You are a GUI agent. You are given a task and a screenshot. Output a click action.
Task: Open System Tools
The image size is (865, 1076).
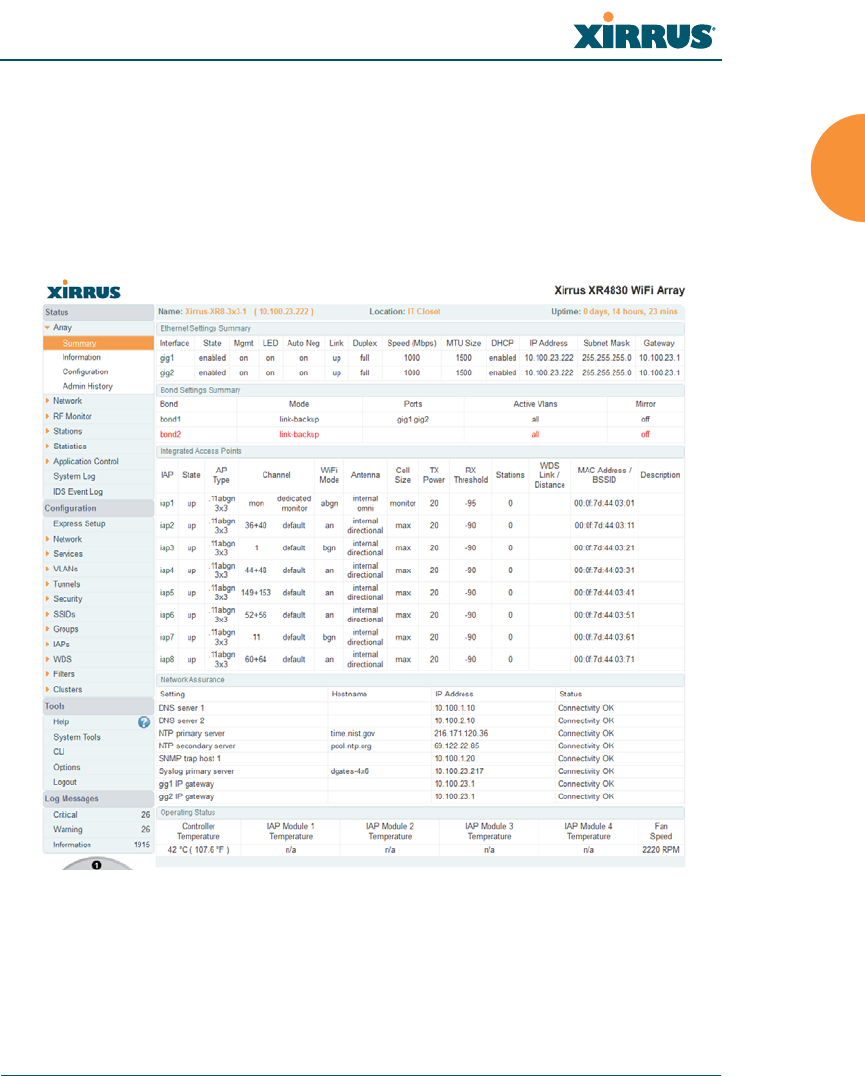pos(77,737)
